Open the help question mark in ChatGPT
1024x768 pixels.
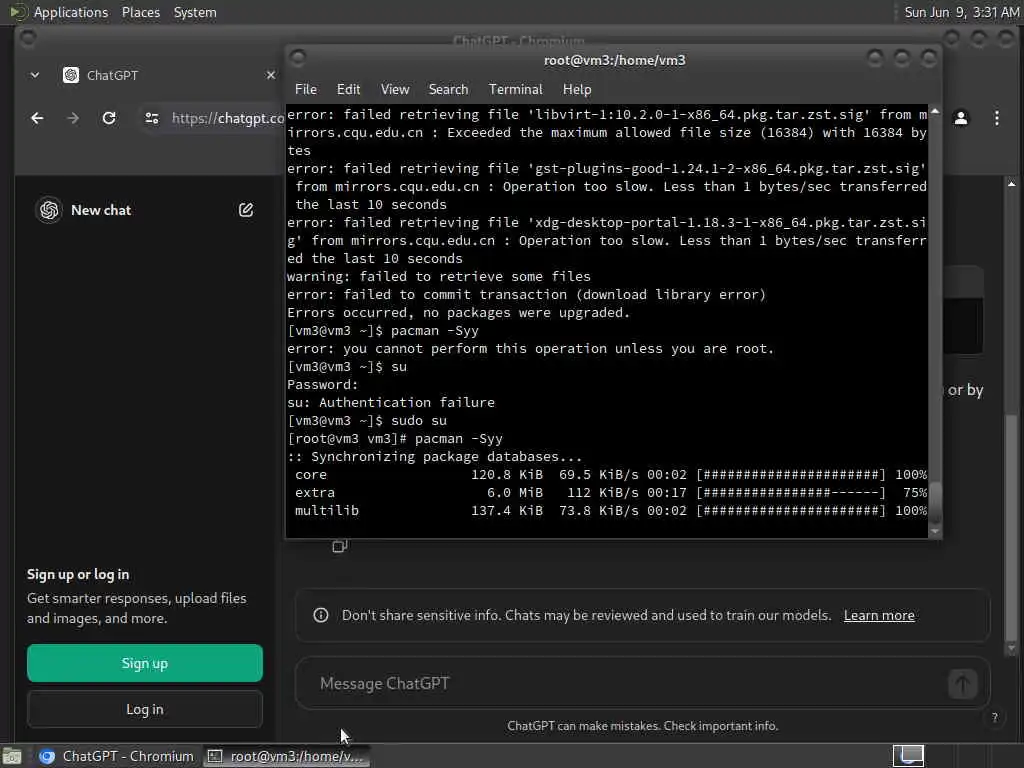pos(995,717)
